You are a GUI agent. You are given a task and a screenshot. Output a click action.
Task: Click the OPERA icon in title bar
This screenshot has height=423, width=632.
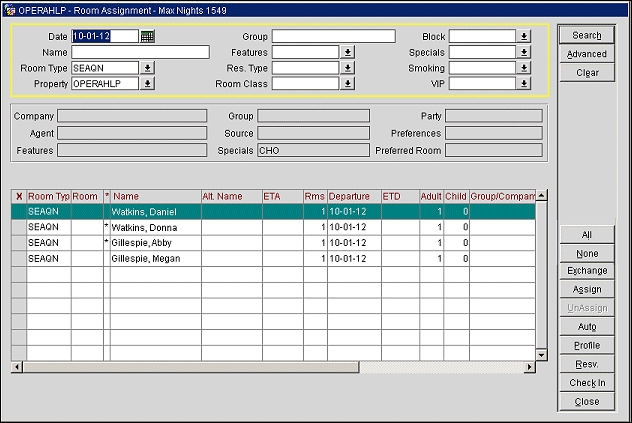(x=9, y=8)
